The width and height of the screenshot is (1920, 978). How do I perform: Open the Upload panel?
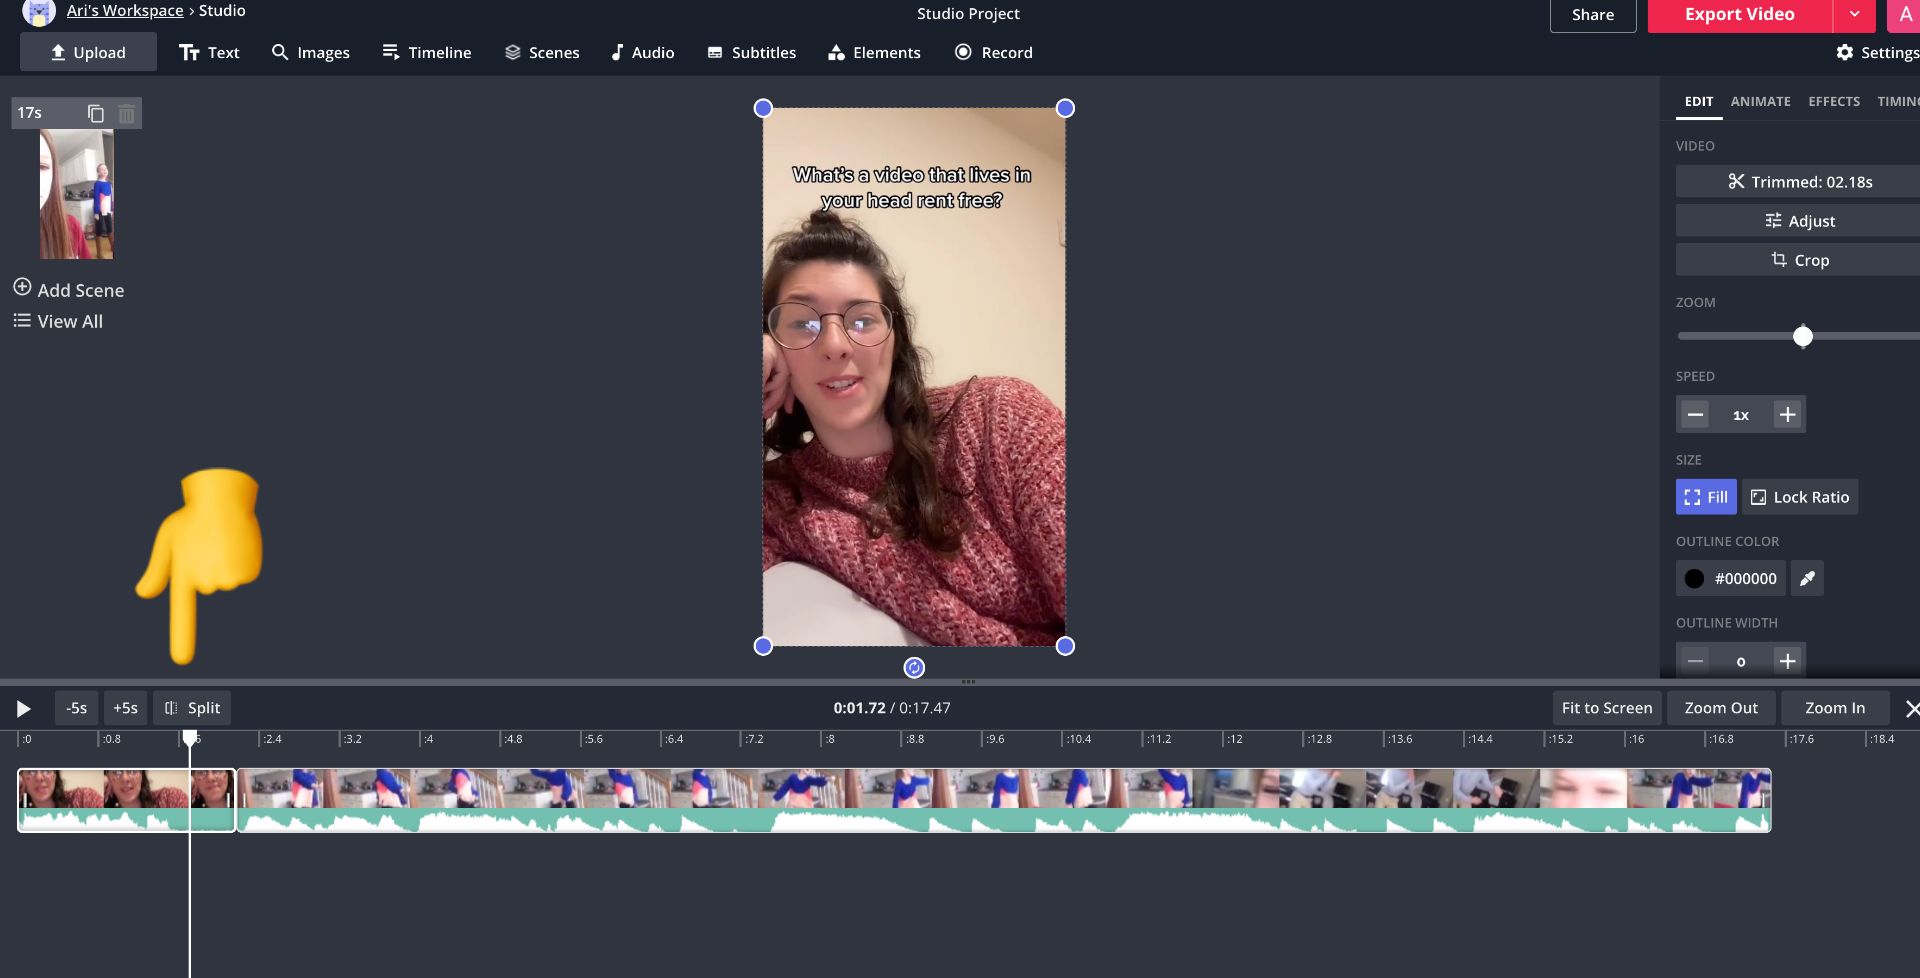[88, 52]
